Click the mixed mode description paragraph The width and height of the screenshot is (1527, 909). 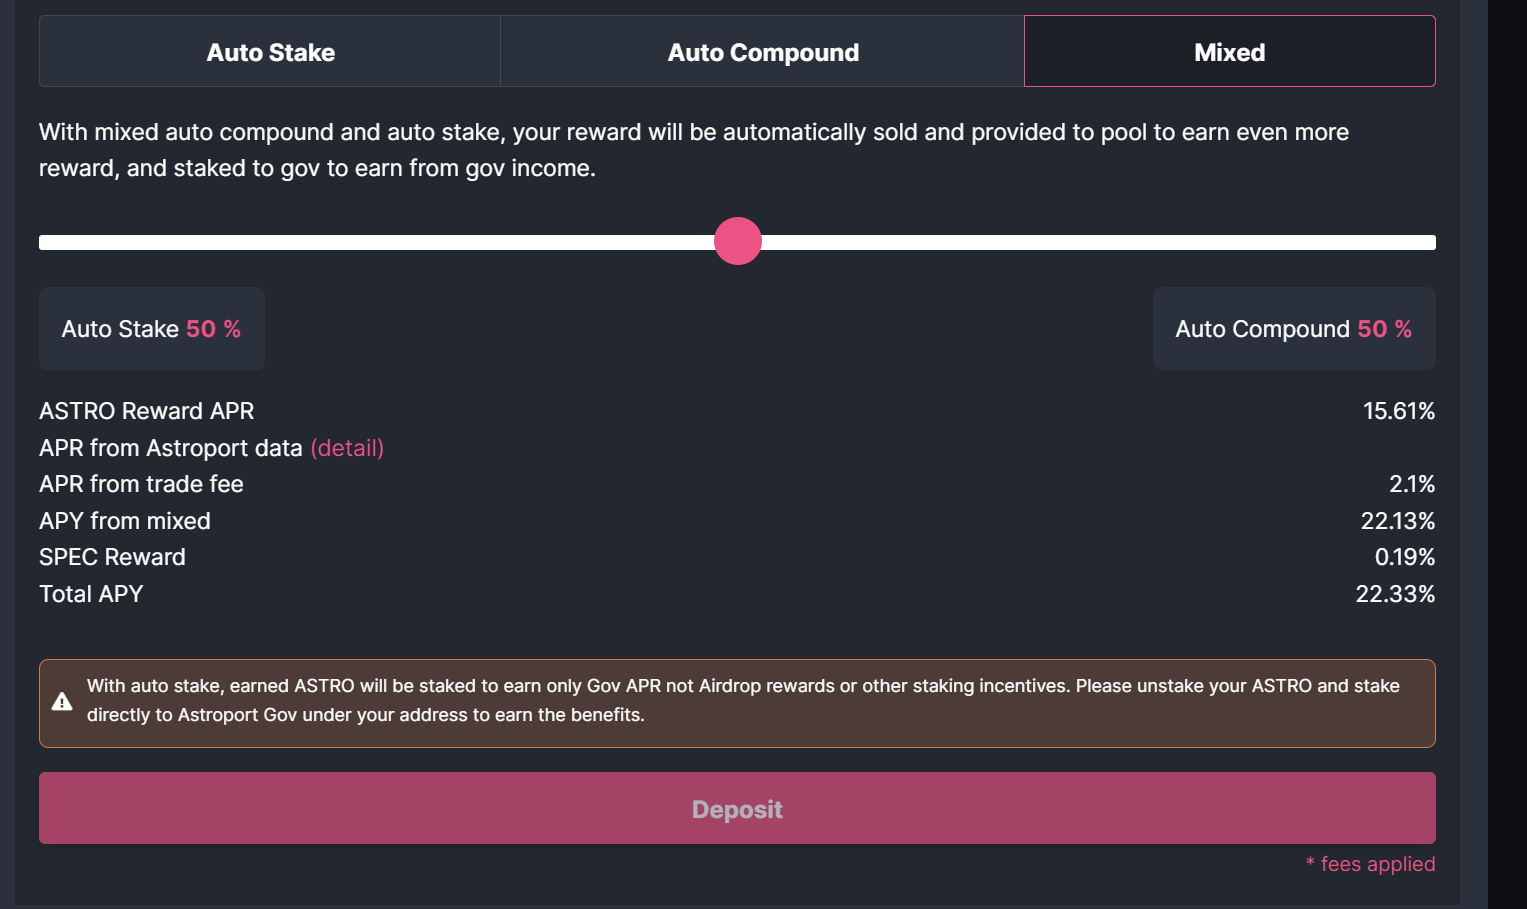(x=693, y=150)
